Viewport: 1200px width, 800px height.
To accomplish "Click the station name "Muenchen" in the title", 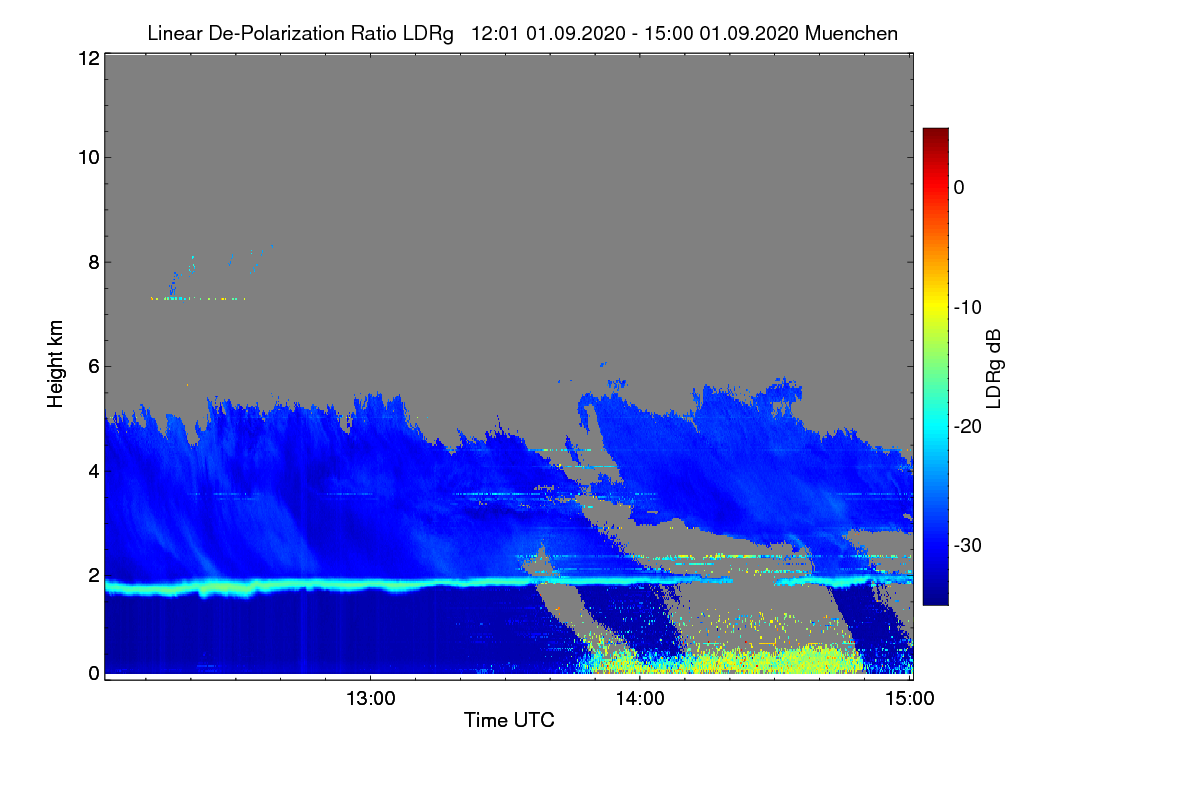I will pyautogui.click(x=851, y=33).
